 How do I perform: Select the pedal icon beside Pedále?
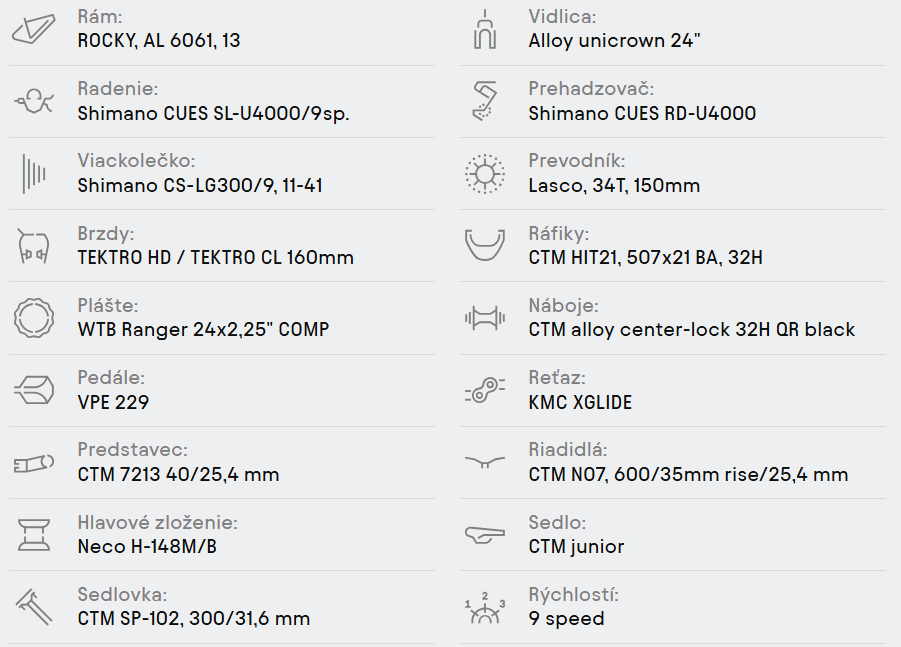tap(34, 390)
